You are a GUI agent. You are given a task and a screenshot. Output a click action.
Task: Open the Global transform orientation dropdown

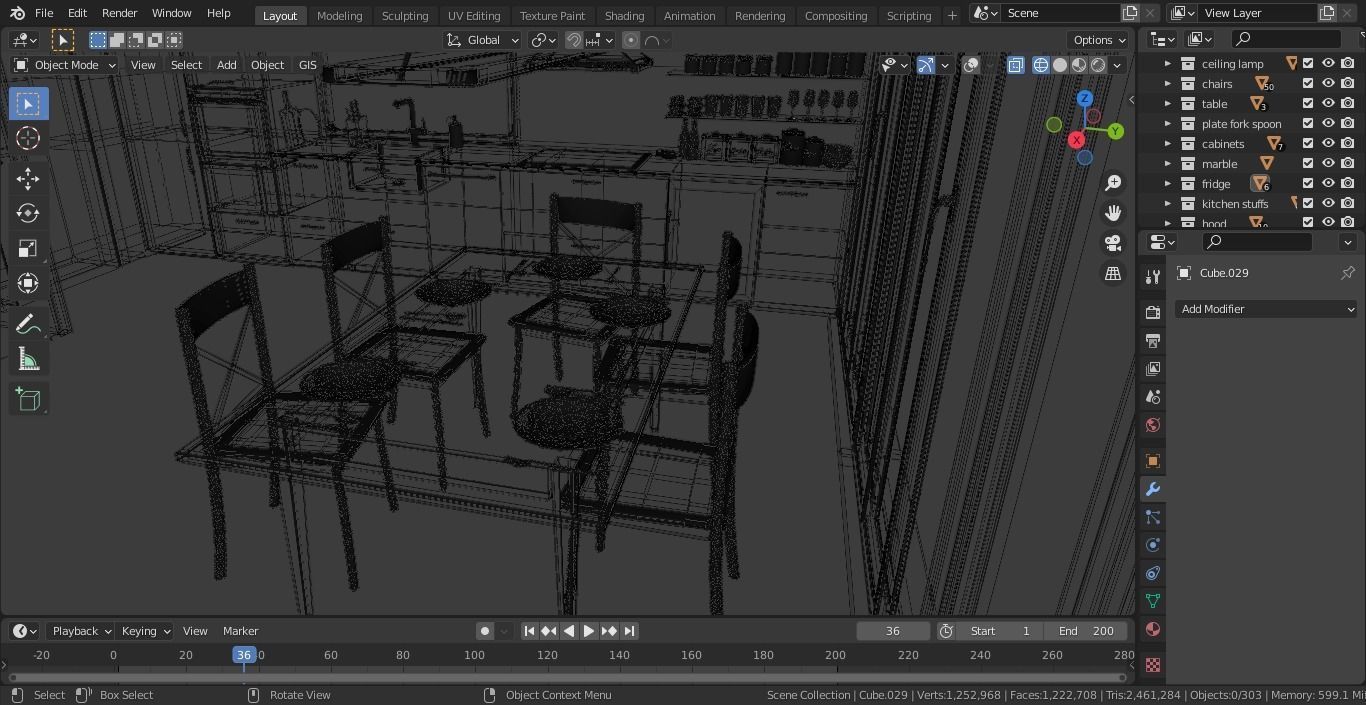483,40
